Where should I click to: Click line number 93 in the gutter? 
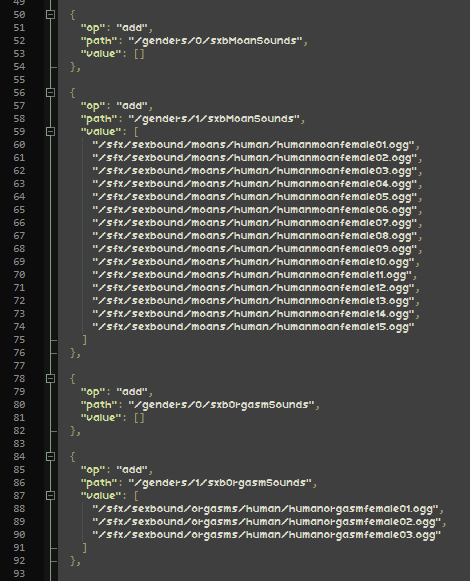(19, 574)
